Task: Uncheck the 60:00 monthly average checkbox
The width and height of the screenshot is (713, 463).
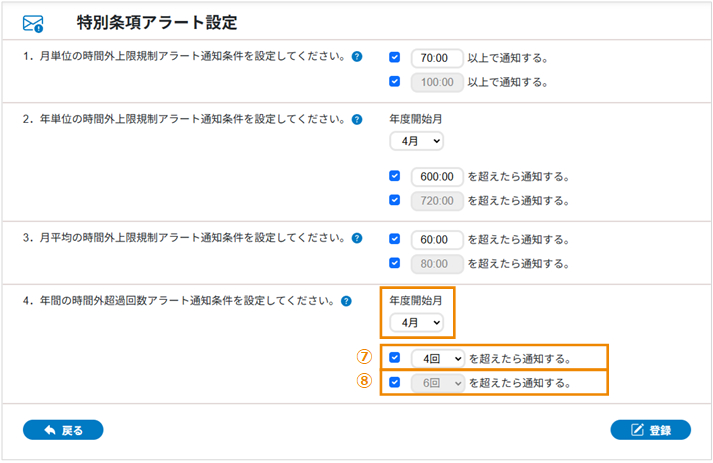Action: point(396,240)
